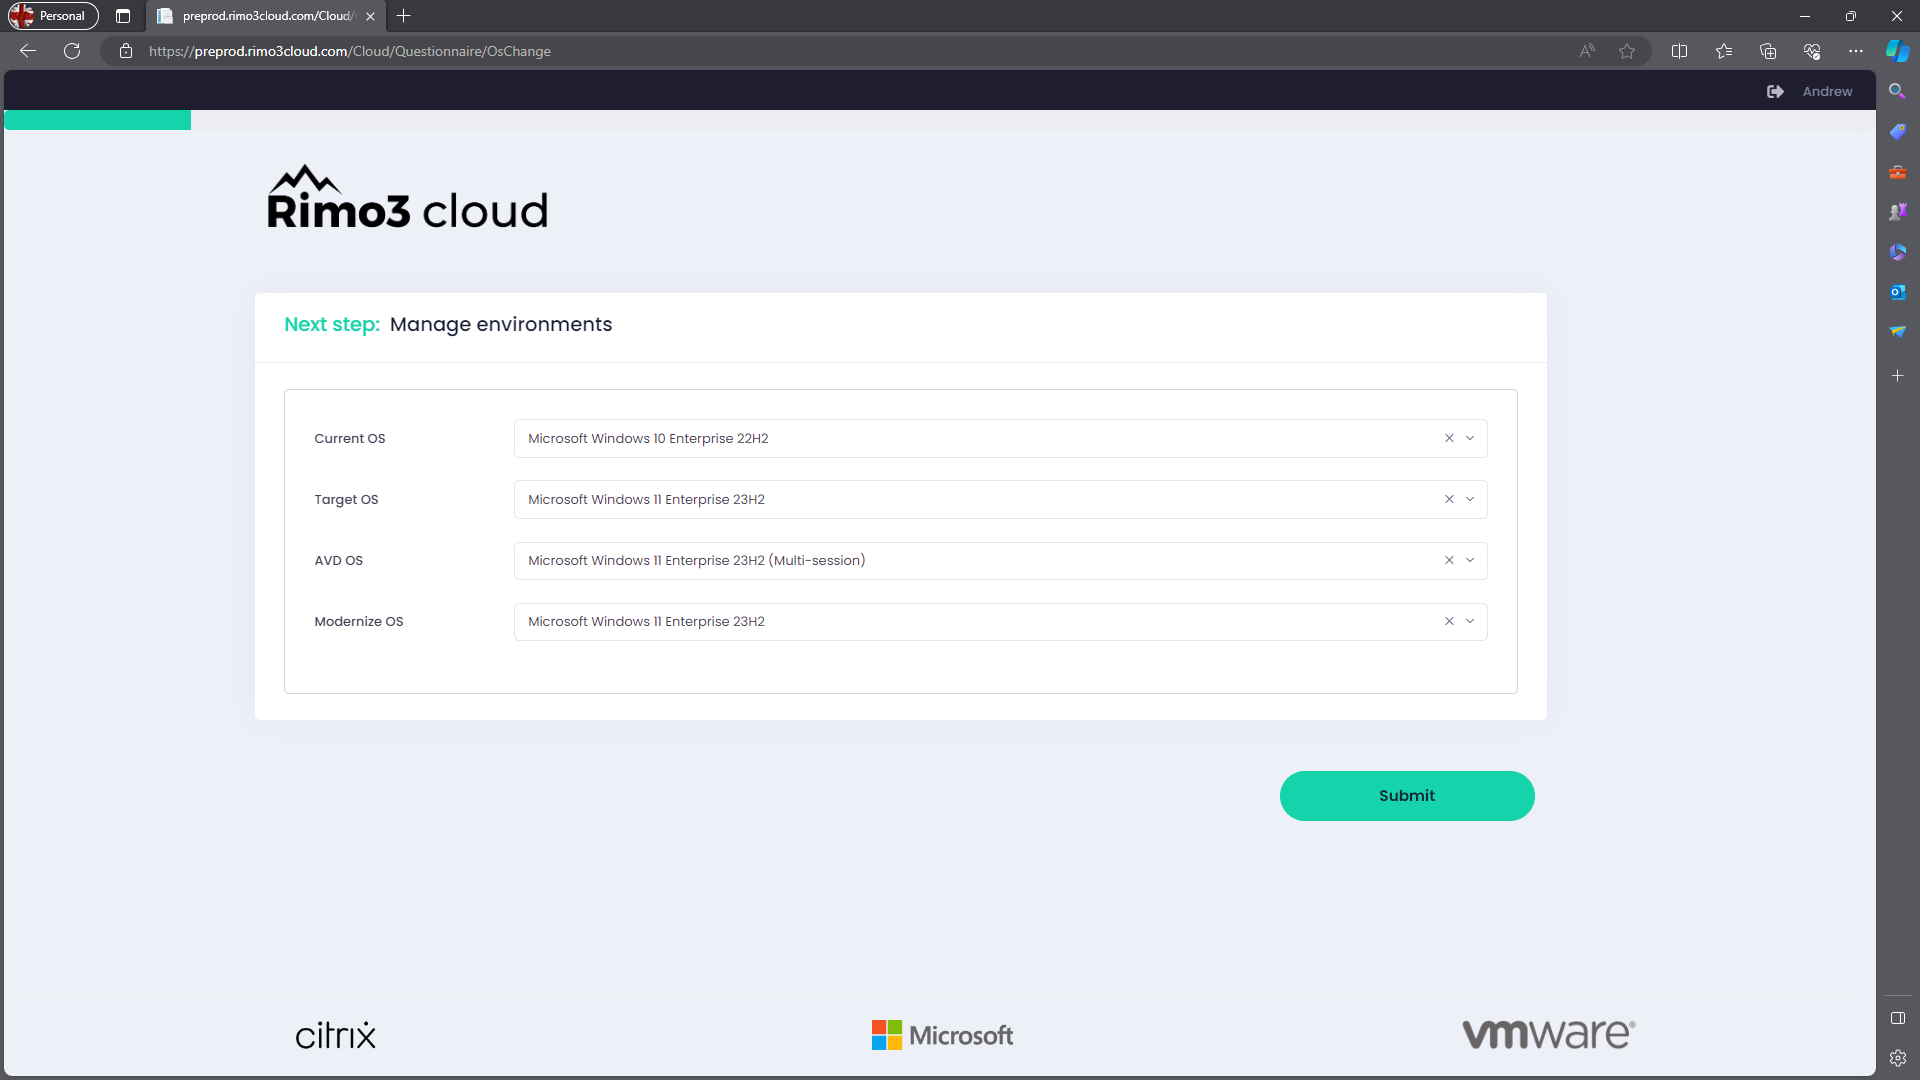Click the logout icon next to Andrew
This screenshot has width=1920, height=1080.
pos(1775,91)
